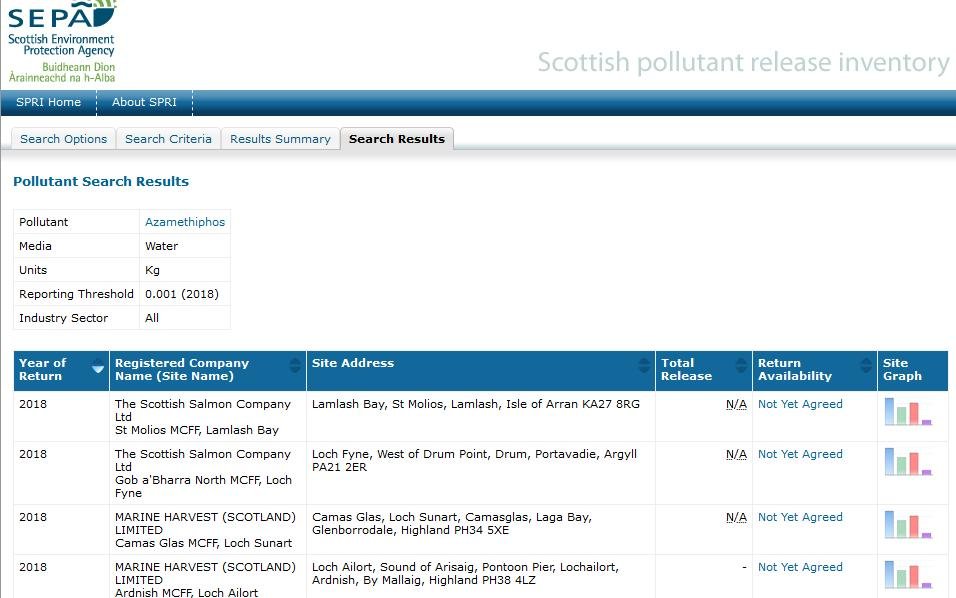Click N/A release for Loch Fyne row

[735, 454]
